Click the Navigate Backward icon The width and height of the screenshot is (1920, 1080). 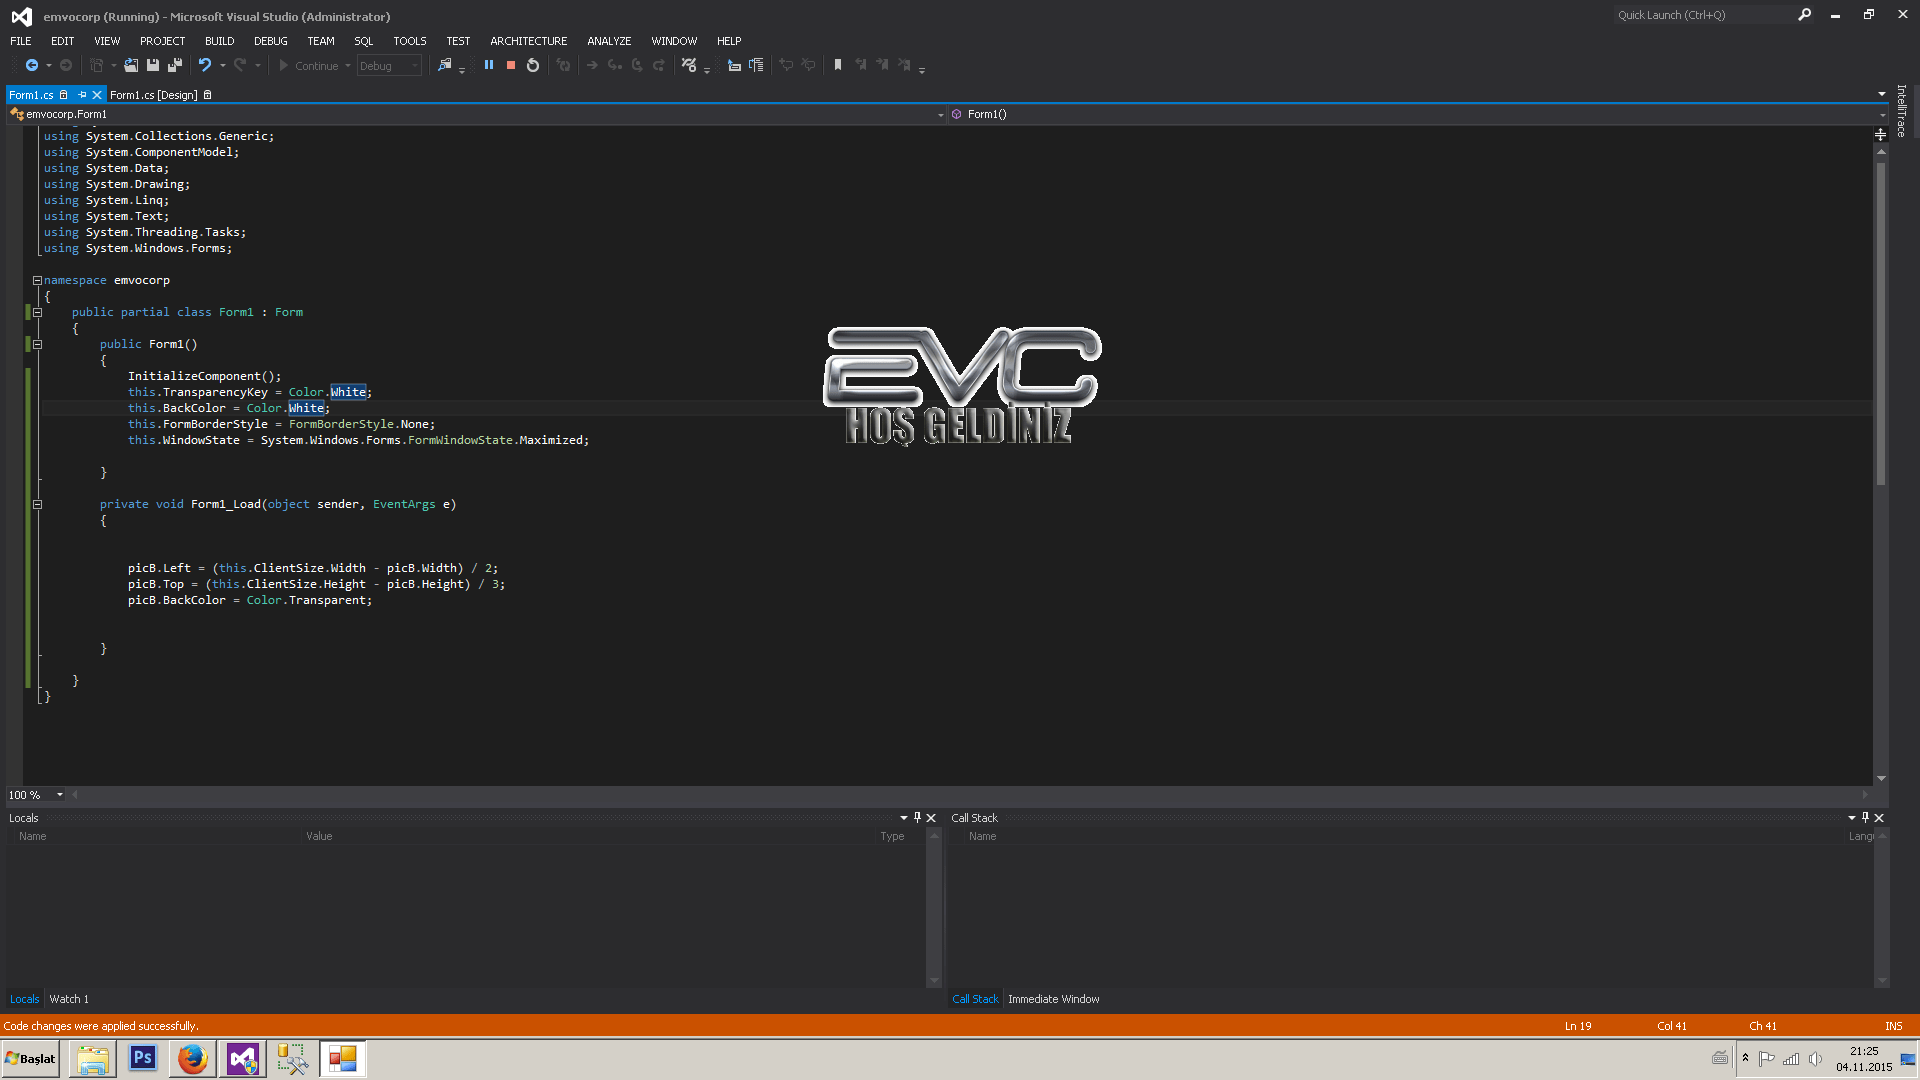pyautogui.click(x=32, y=65)
